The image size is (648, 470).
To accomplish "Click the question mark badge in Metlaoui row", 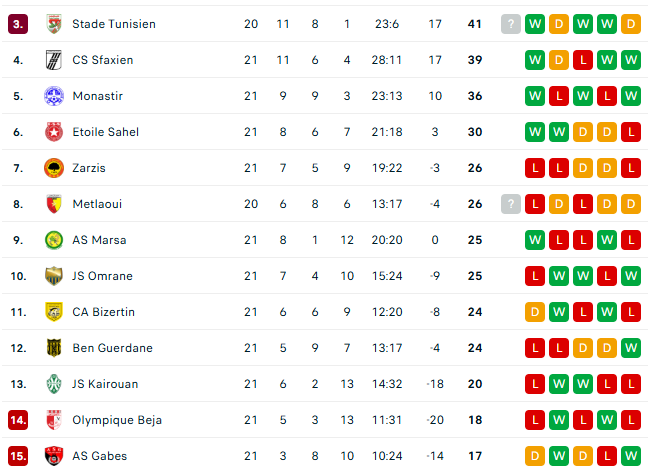I will coord(511,204).
